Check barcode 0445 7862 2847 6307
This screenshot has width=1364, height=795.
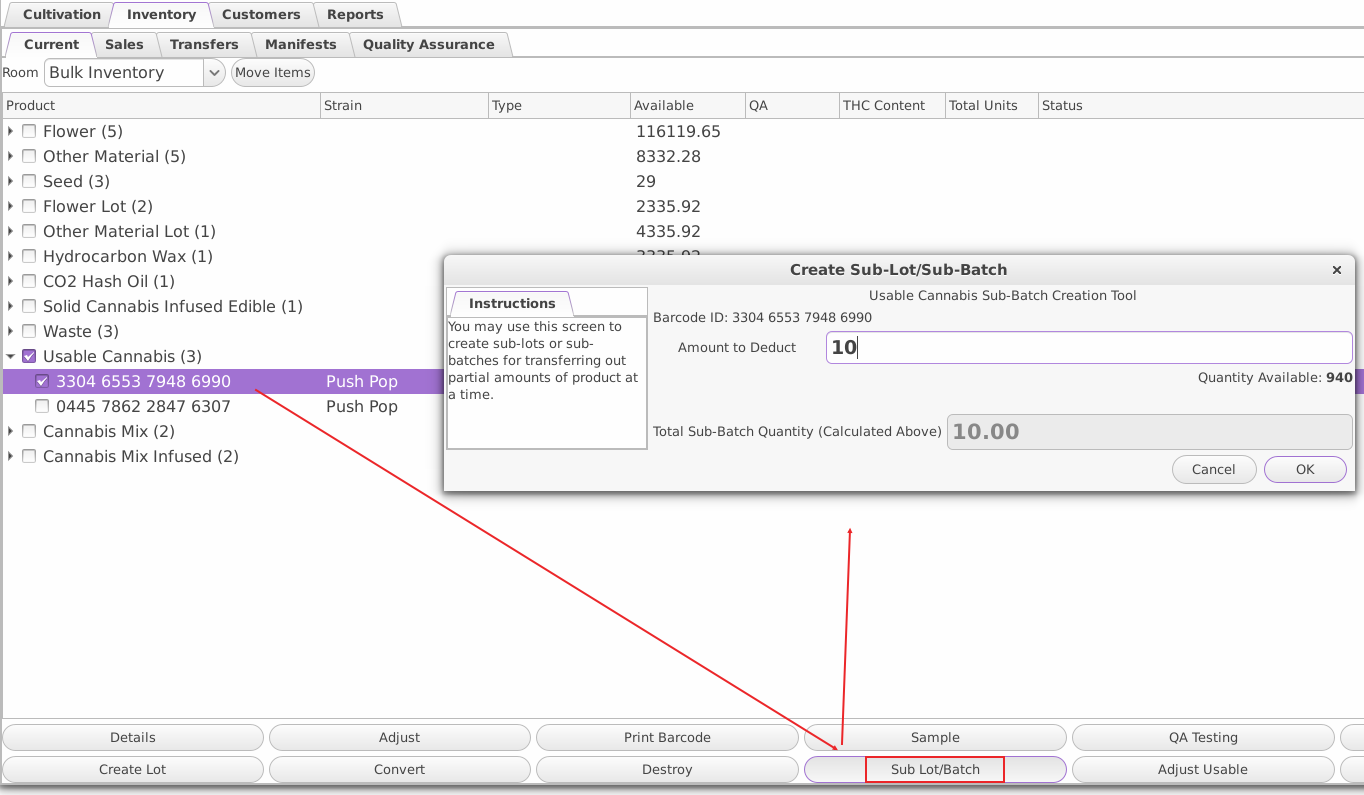point(42,406)
